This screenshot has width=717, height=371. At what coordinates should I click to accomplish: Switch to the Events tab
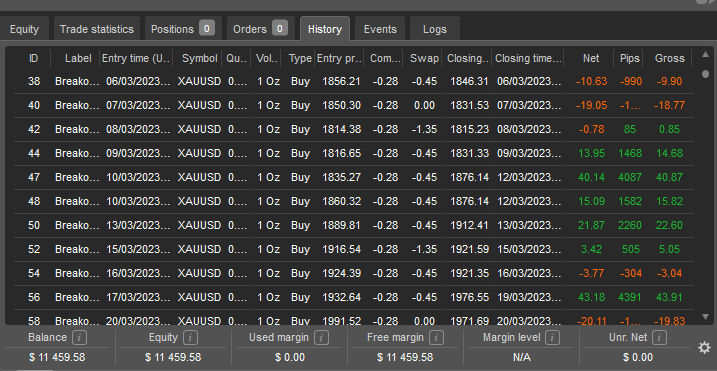tap(380, 29)
